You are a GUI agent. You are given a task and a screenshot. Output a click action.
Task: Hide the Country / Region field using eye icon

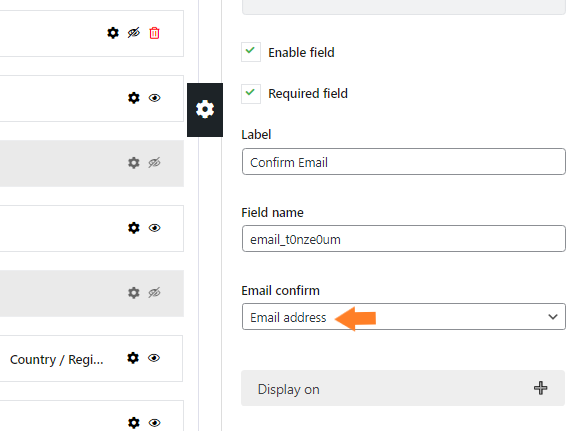[154, 358]
